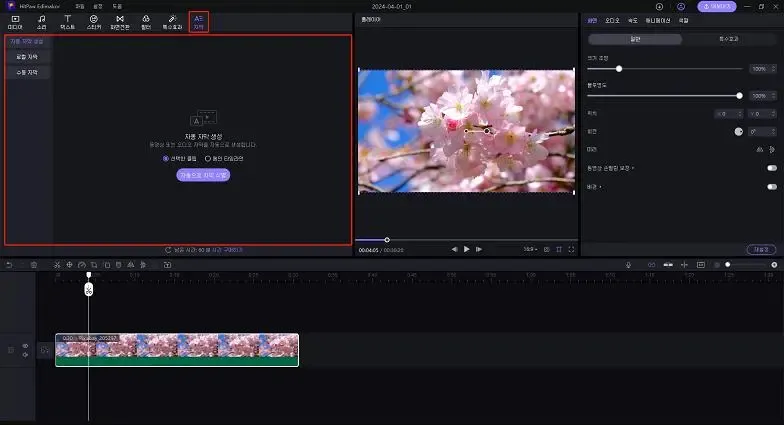Screen dimensions: 784x425
Task: Open the 텍스트 (Text) tool
Action: coord(67,21)
